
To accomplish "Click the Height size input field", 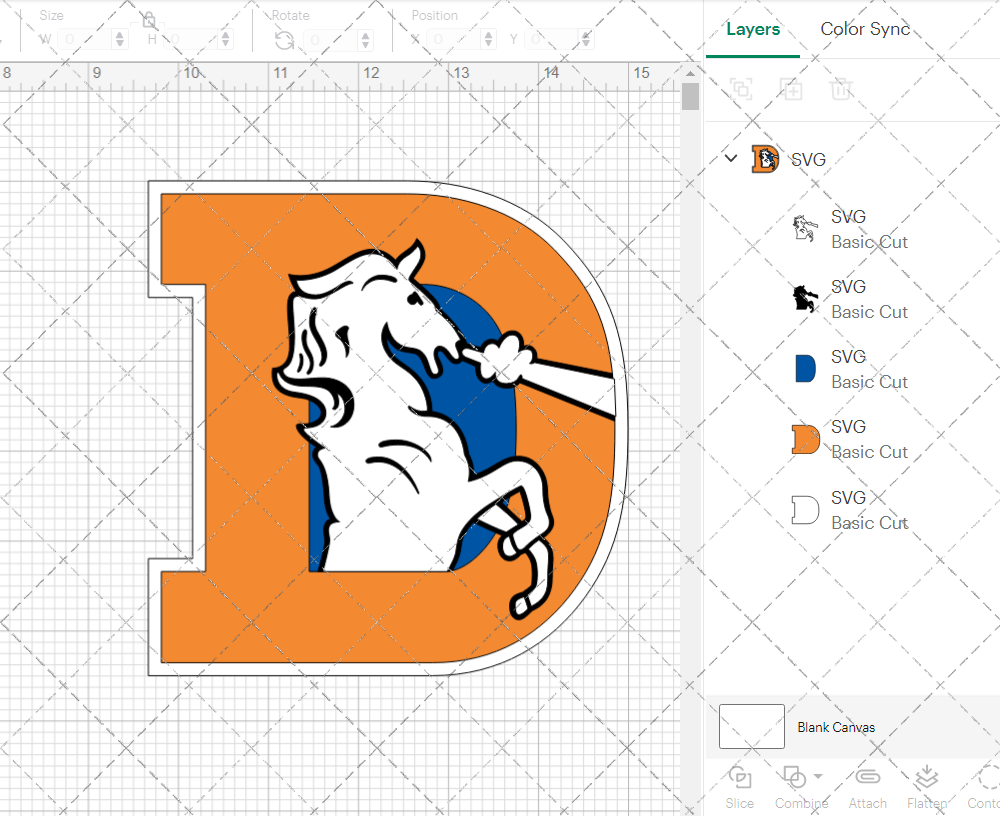I will (x=191, y=40).
